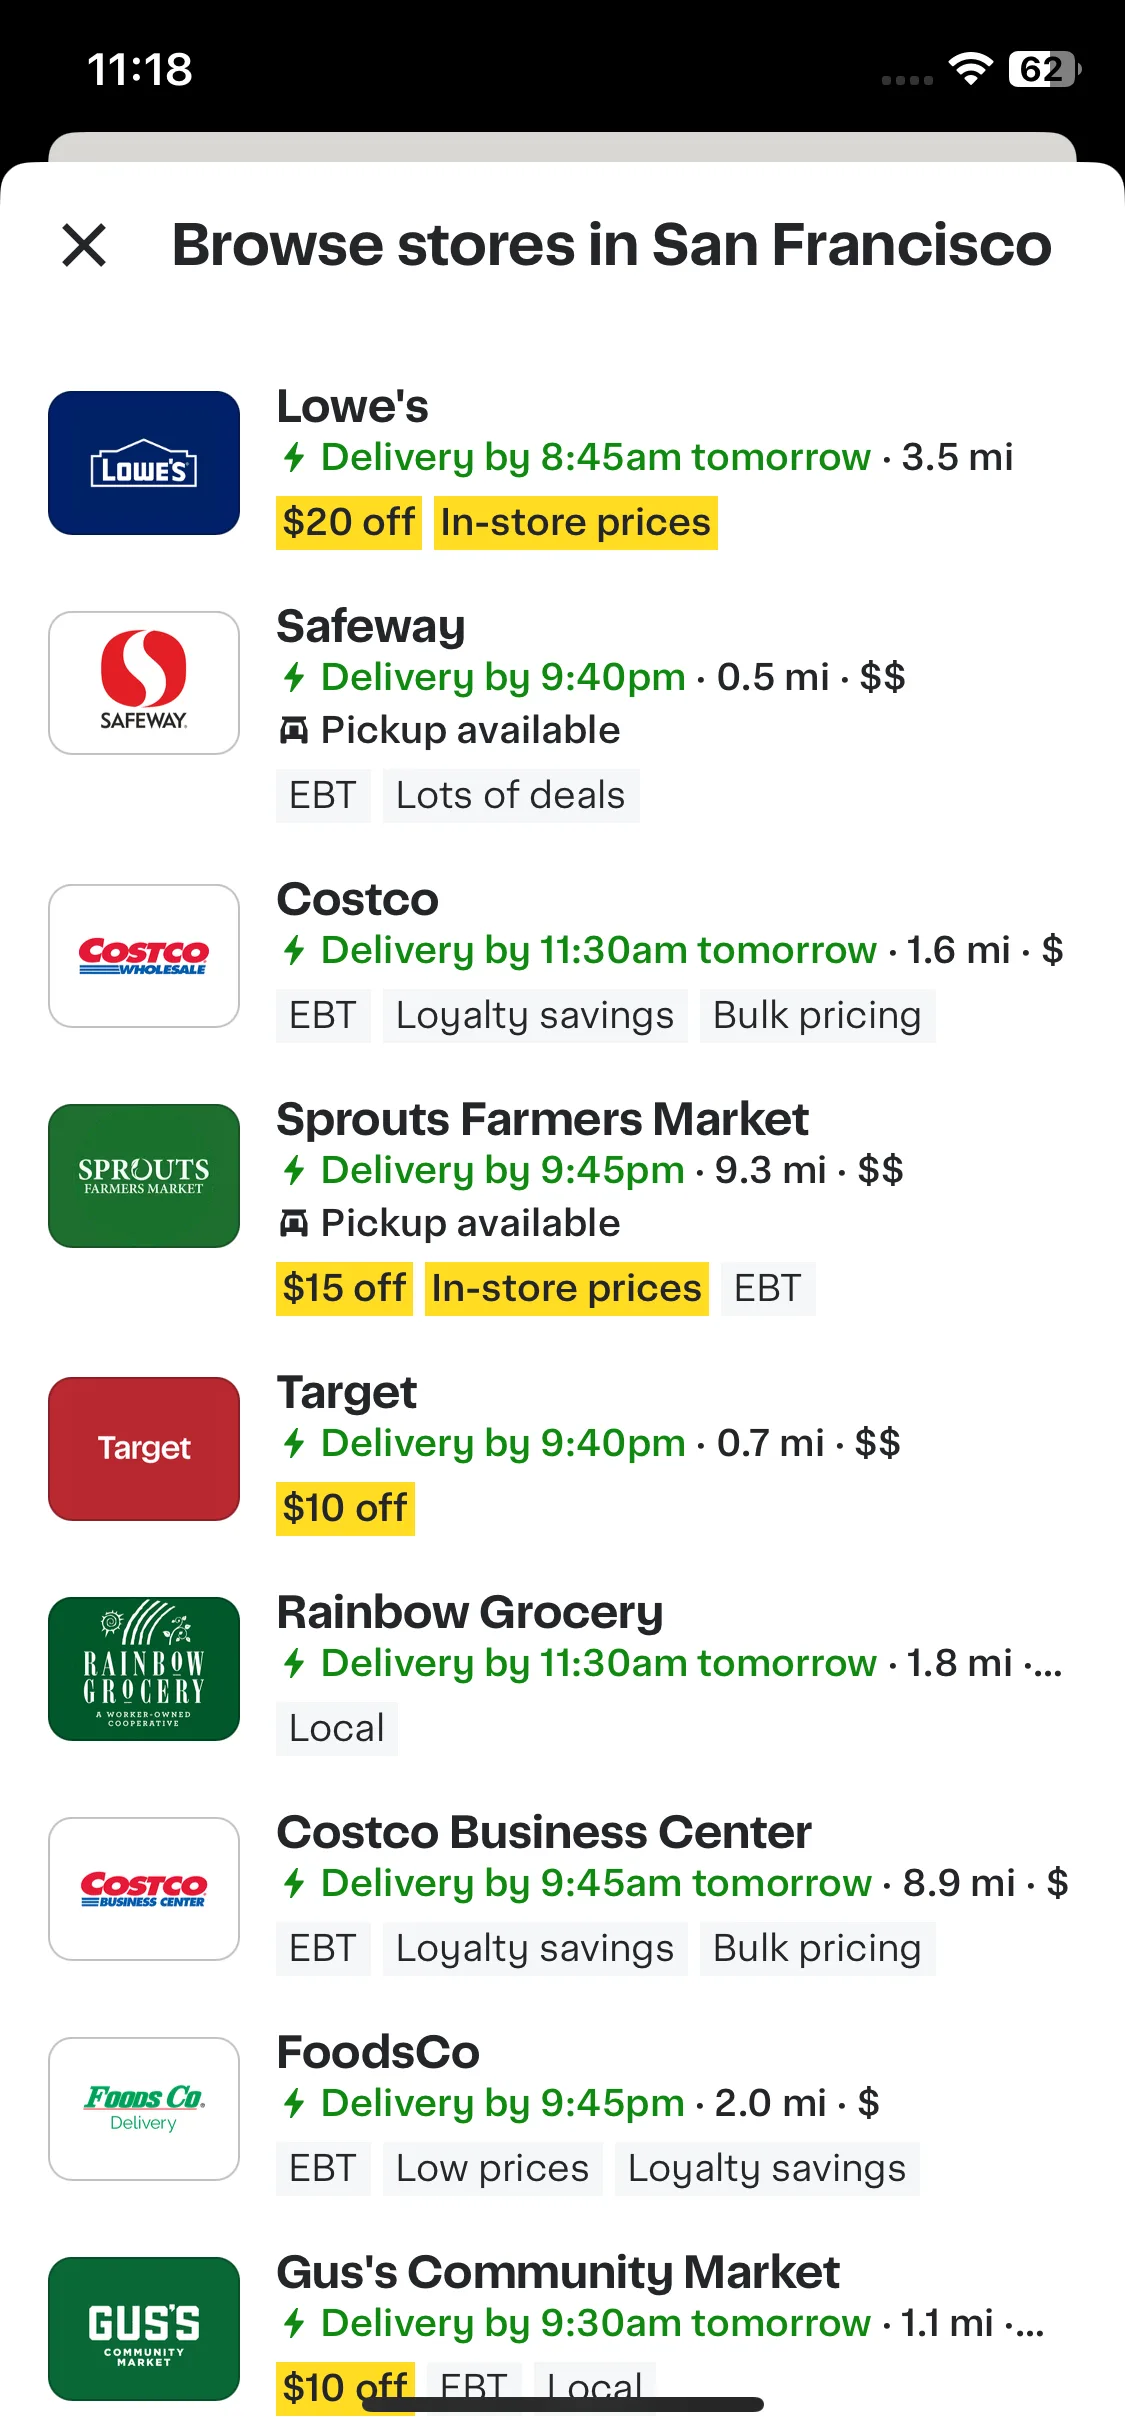1125x2436 pixels.
Task: Close the Browse stores sheet
Action: [84, 245]
